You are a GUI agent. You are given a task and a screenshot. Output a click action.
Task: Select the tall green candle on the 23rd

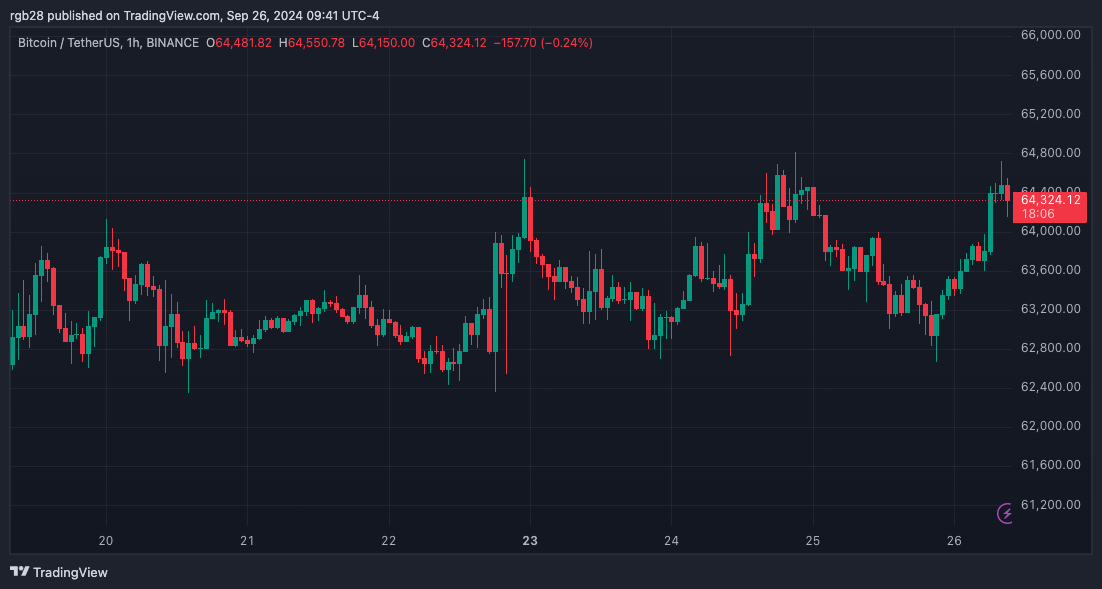tap(524, 210)
